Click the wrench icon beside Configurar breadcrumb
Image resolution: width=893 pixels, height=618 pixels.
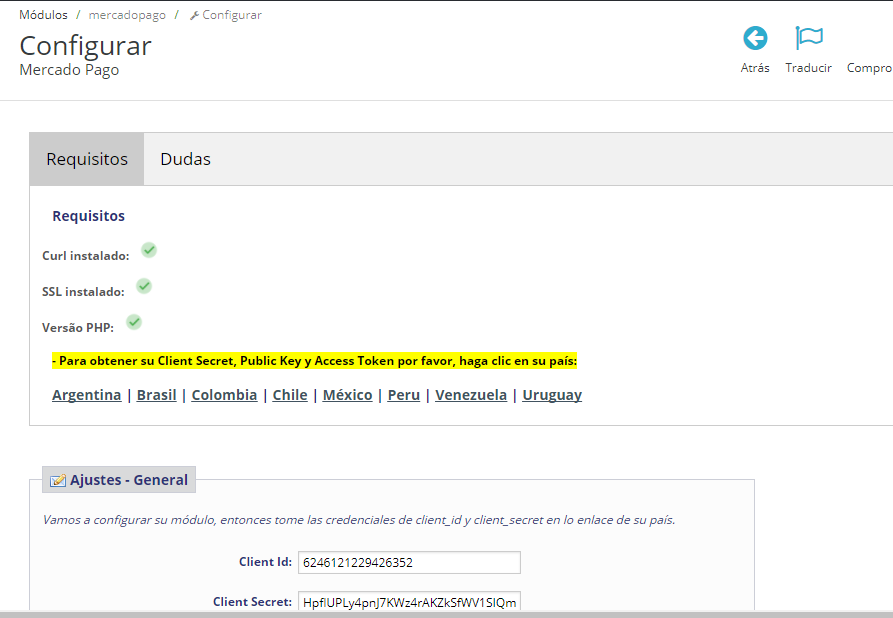pyautogui.click(x=194, y=15)
